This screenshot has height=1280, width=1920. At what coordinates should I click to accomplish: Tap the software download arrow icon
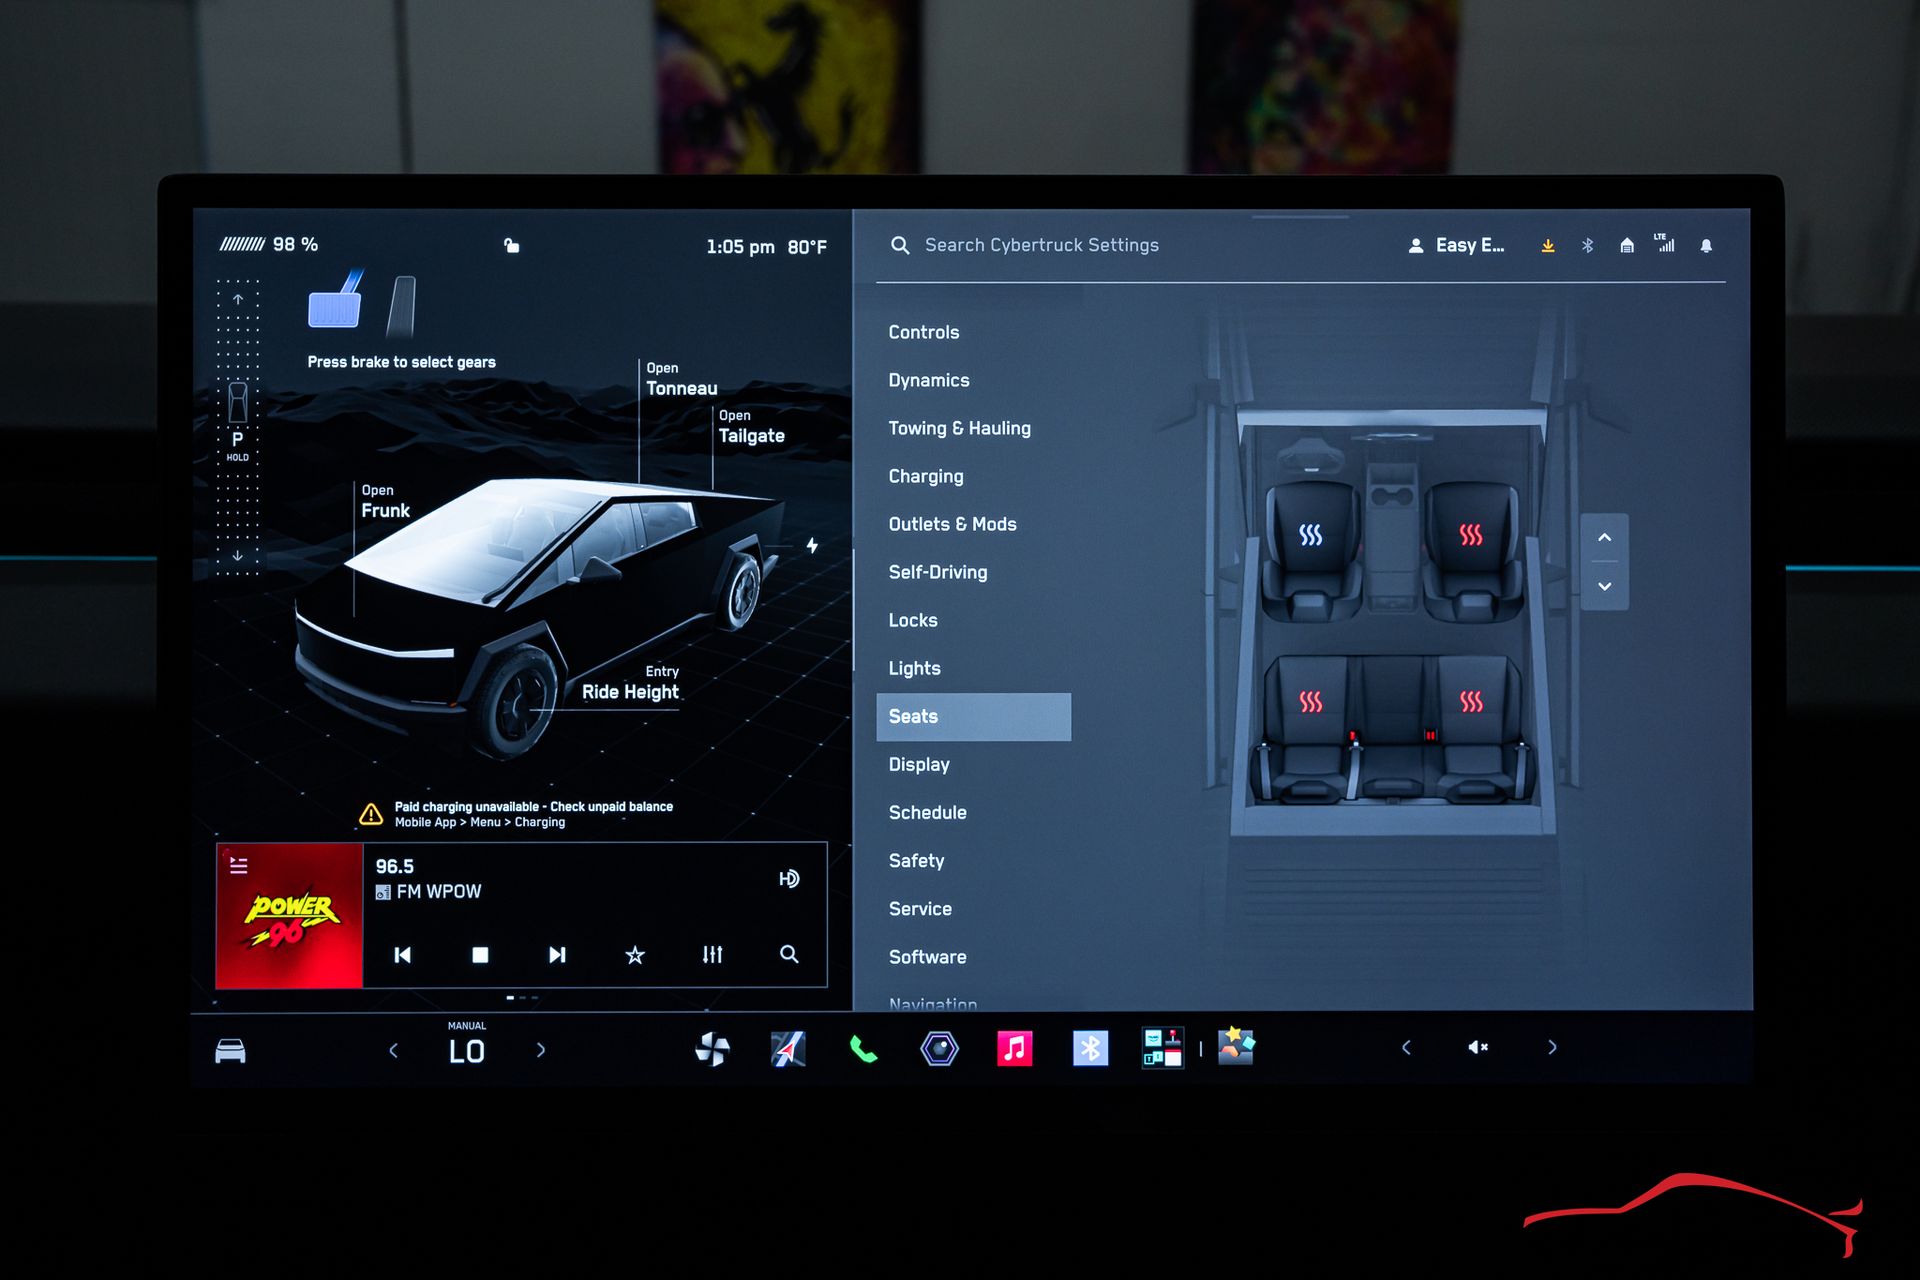pyautogui.click(x=1548, y=246)
